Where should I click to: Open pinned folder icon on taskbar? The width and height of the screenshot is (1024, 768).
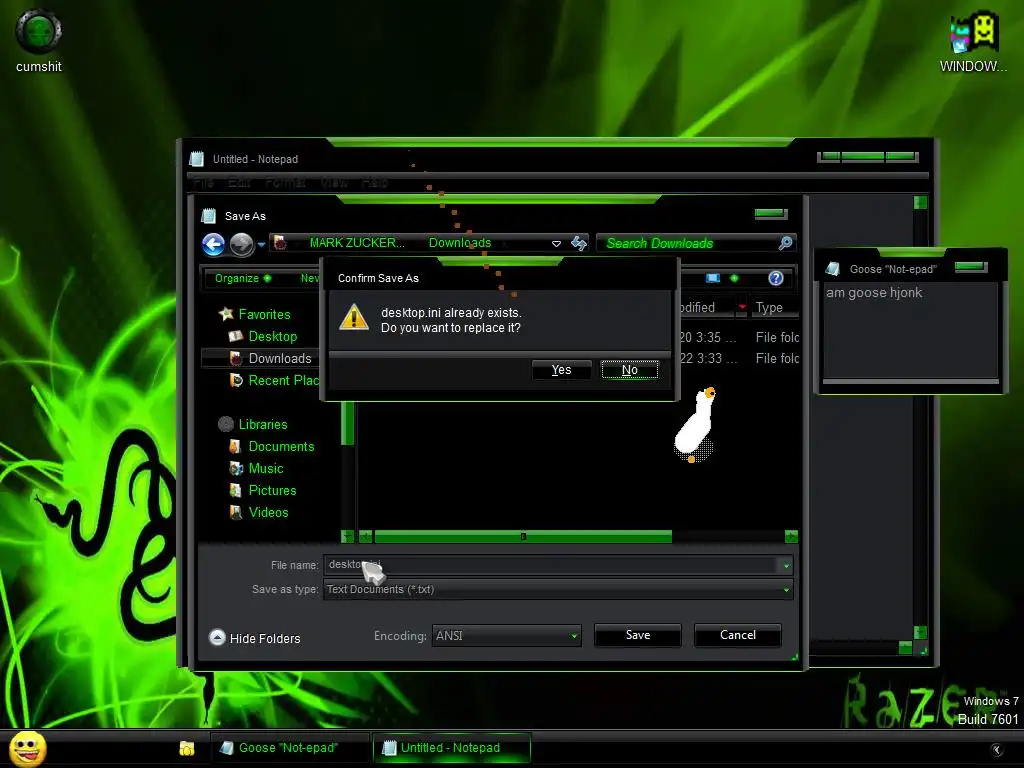coord(187,748)
